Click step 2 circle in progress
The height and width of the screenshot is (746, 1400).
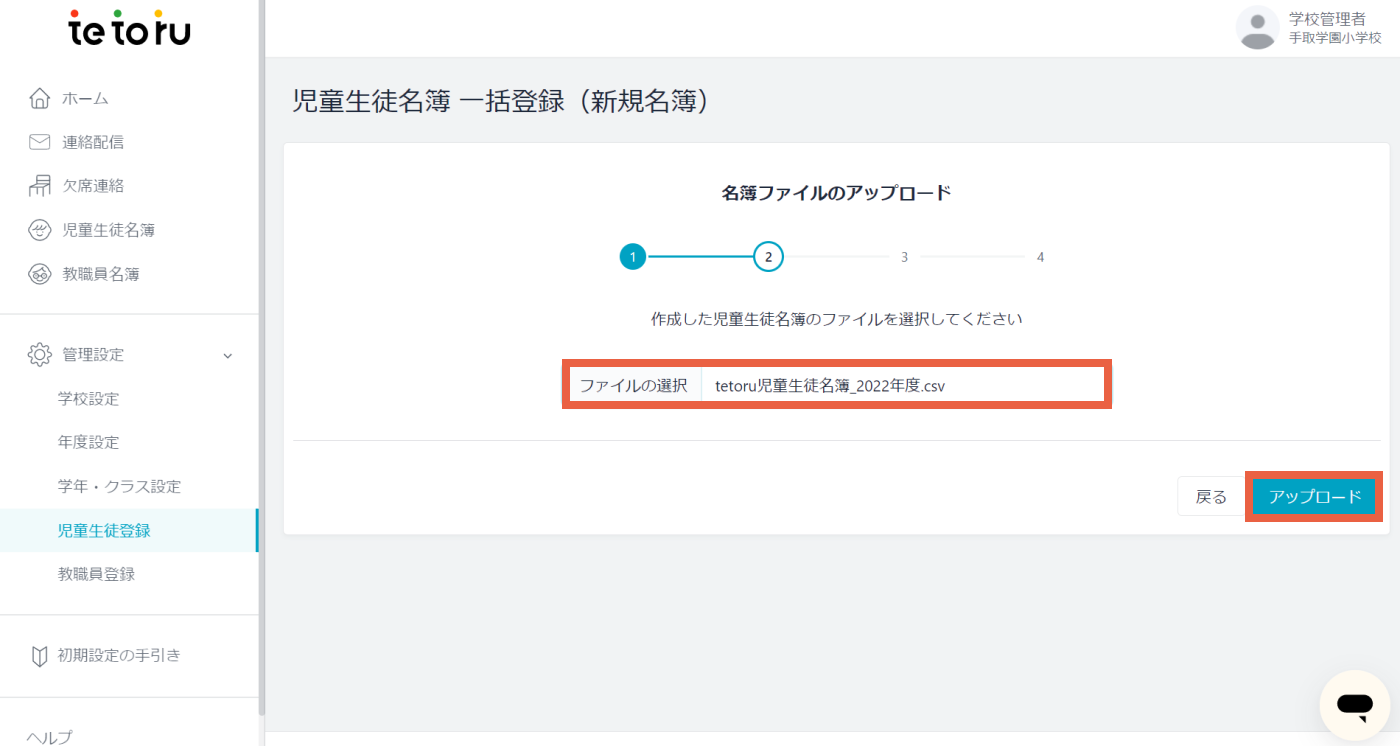click(768, 257)
